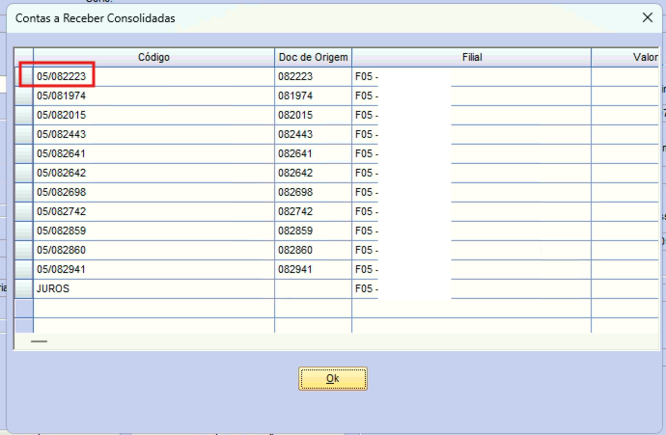Click the Filial column header
The height and width of the screenshot is (435, 666).
(471, 57)
